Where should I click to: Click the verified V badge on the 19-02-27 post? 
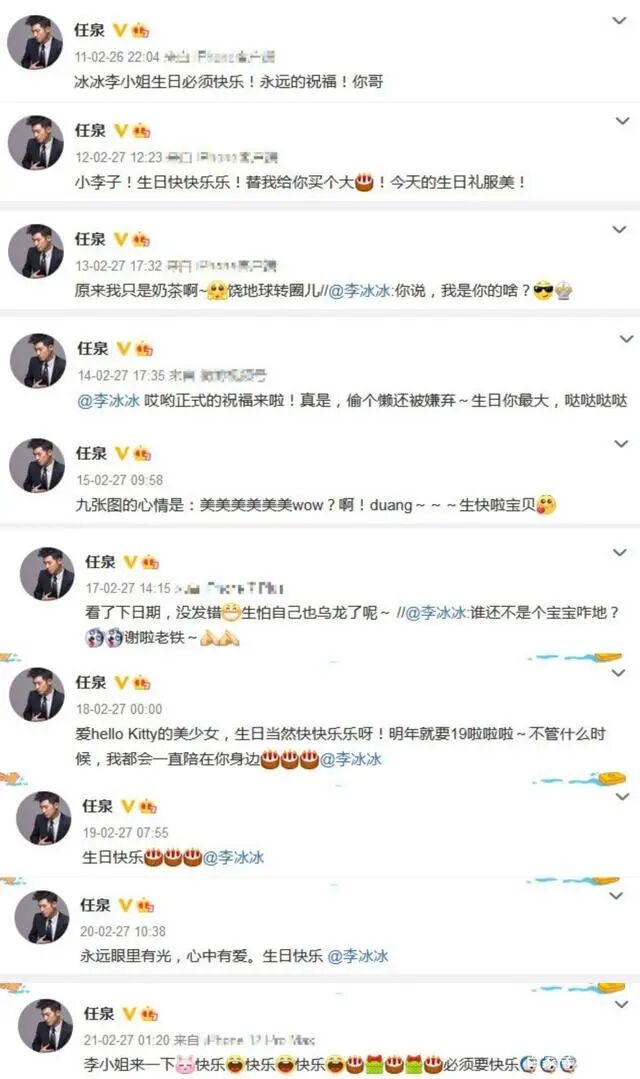pos(128,806)
